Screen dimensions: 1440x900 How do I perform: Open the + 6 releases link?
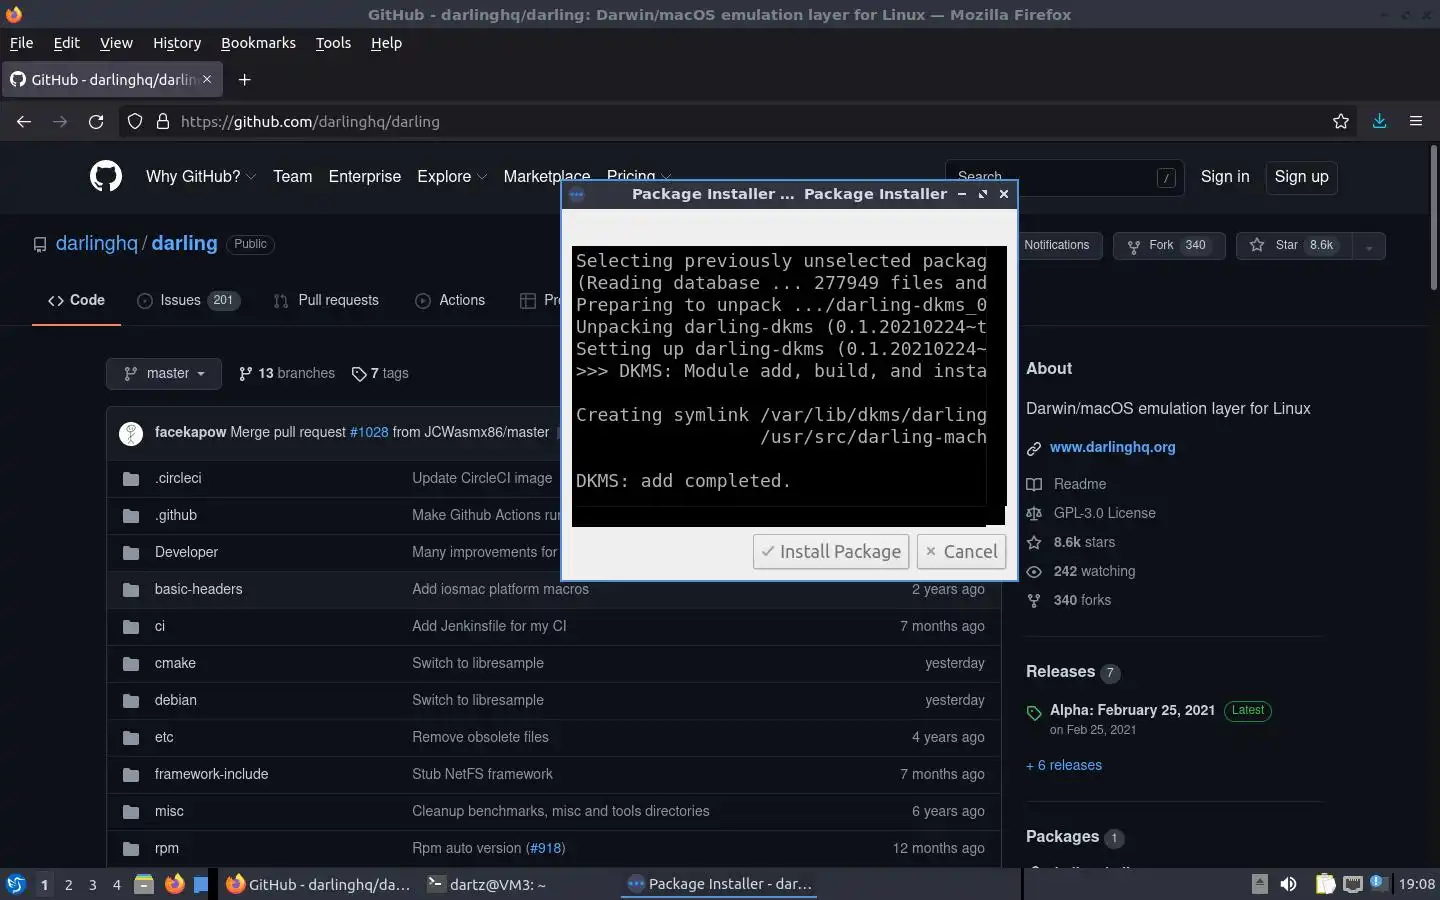pos(1064,765)
